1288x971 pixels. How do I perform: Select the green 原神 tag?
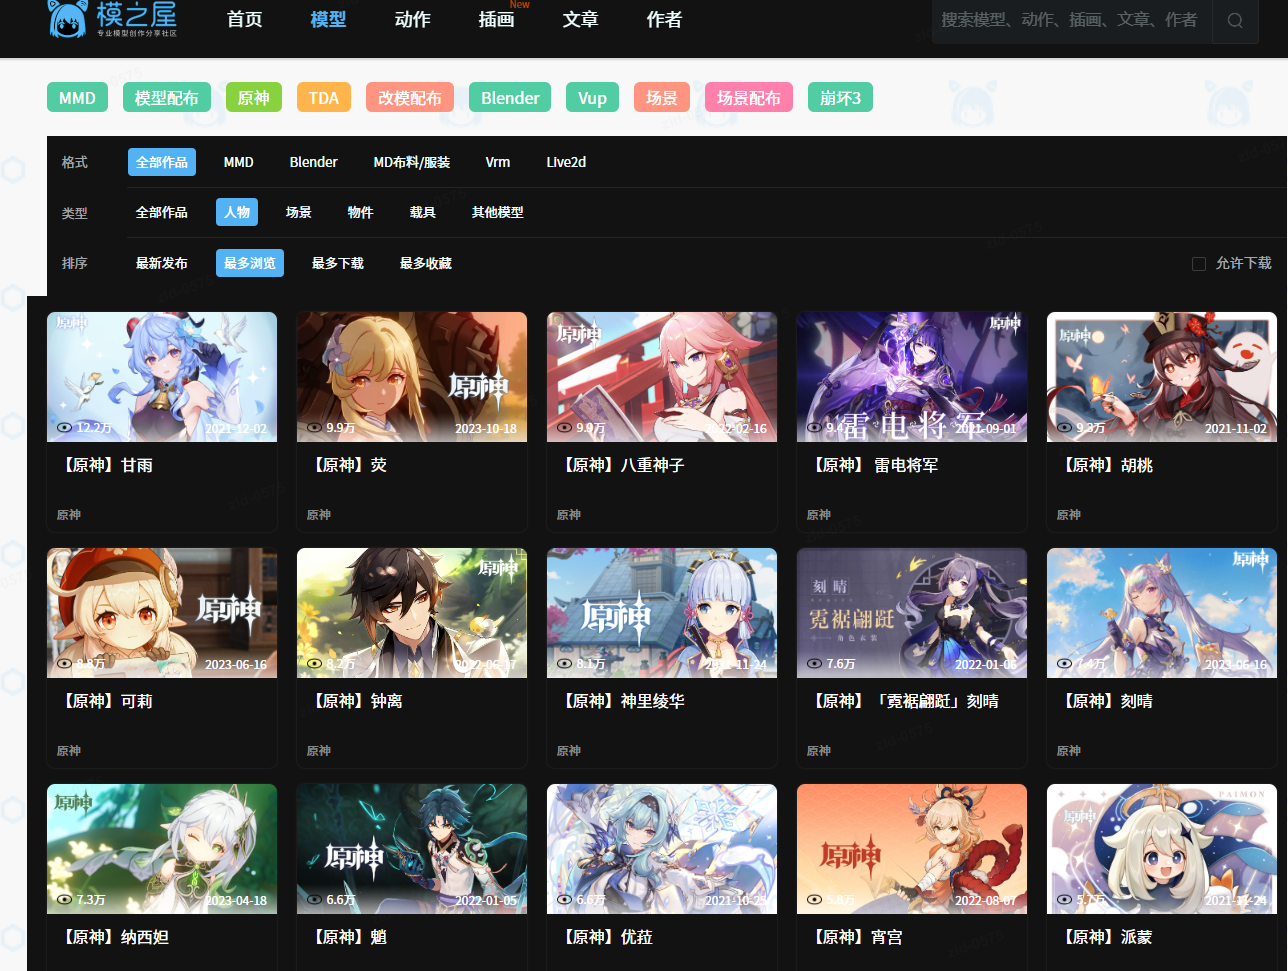[x=254, y=98]
